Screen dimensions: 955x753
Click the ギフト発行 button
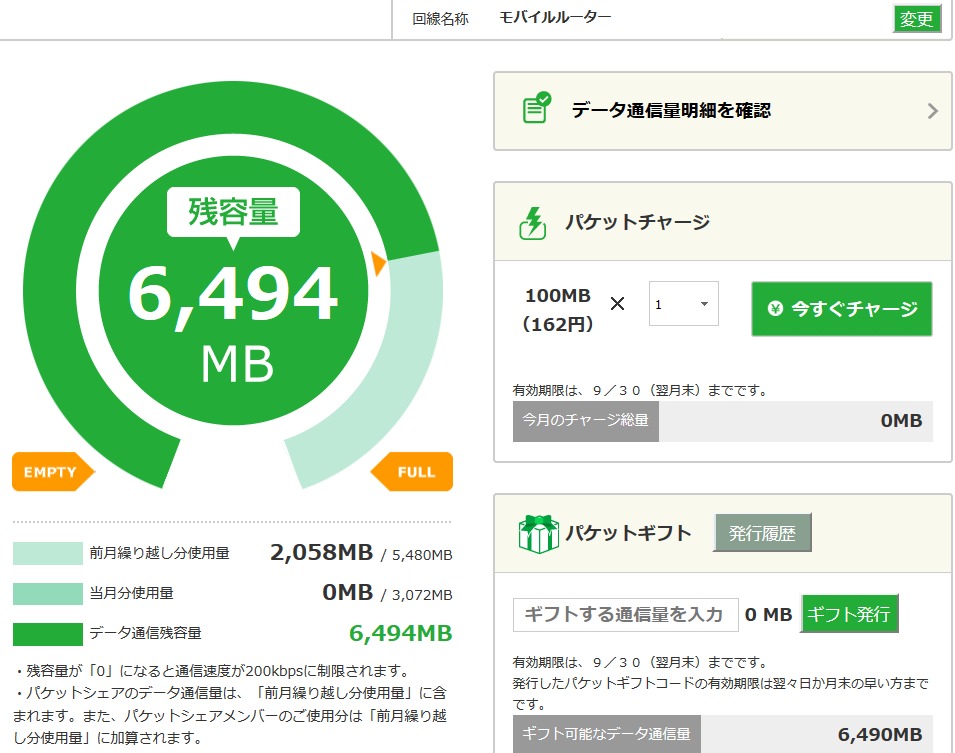pyautogui.click(x=849, y=614)
